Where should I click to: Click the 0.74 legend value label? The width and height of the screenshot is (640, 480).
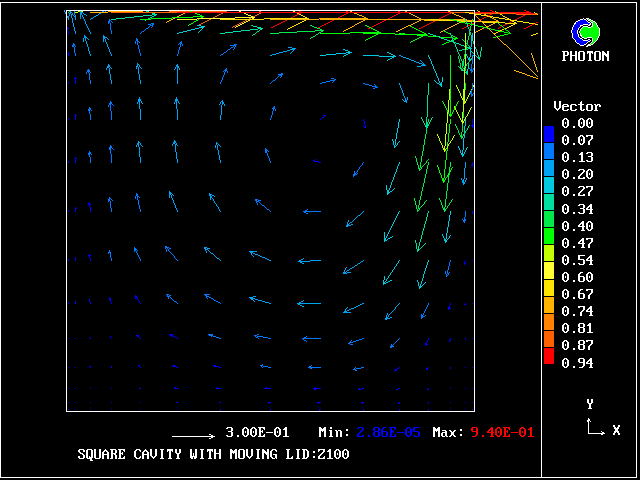coord(577,311)
